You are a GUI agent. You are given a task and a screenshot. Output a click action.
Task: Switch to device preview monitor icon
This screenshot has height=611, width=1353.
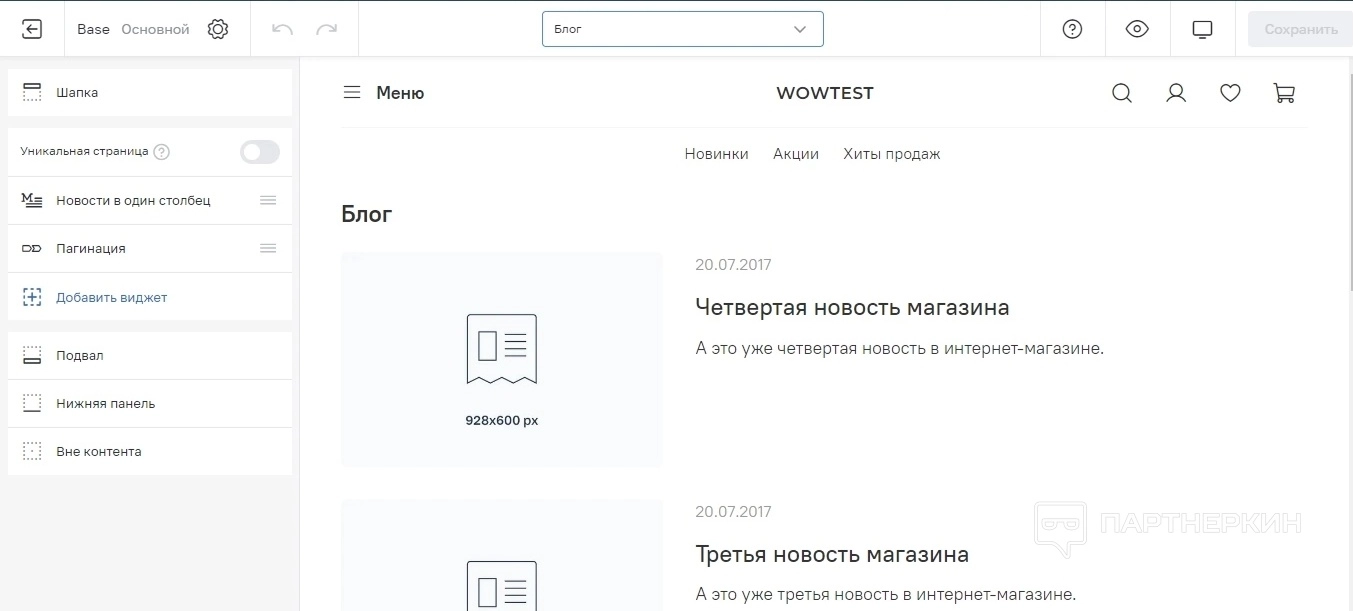click(x=1202, y=29)
